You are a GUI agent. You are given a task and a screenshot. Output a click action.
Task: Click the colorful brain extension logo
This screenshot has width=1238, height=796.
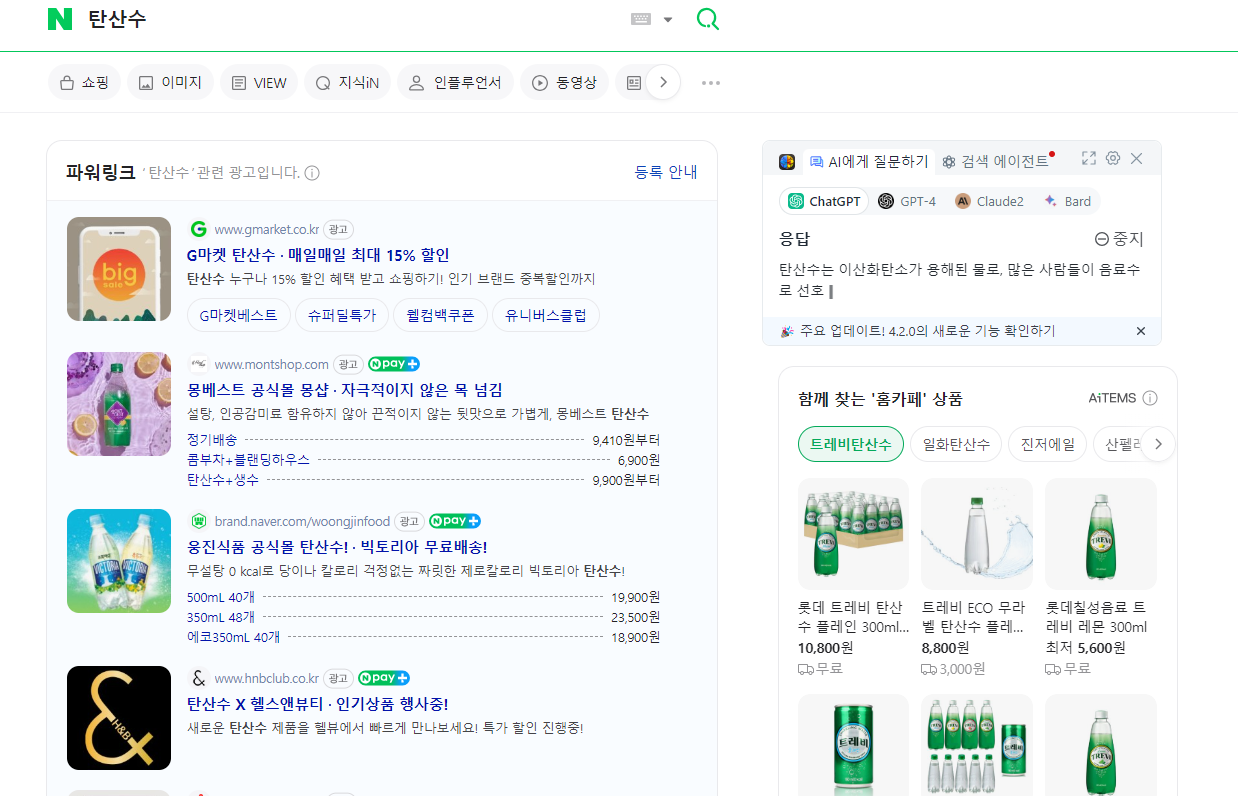(x=787, y=161)
